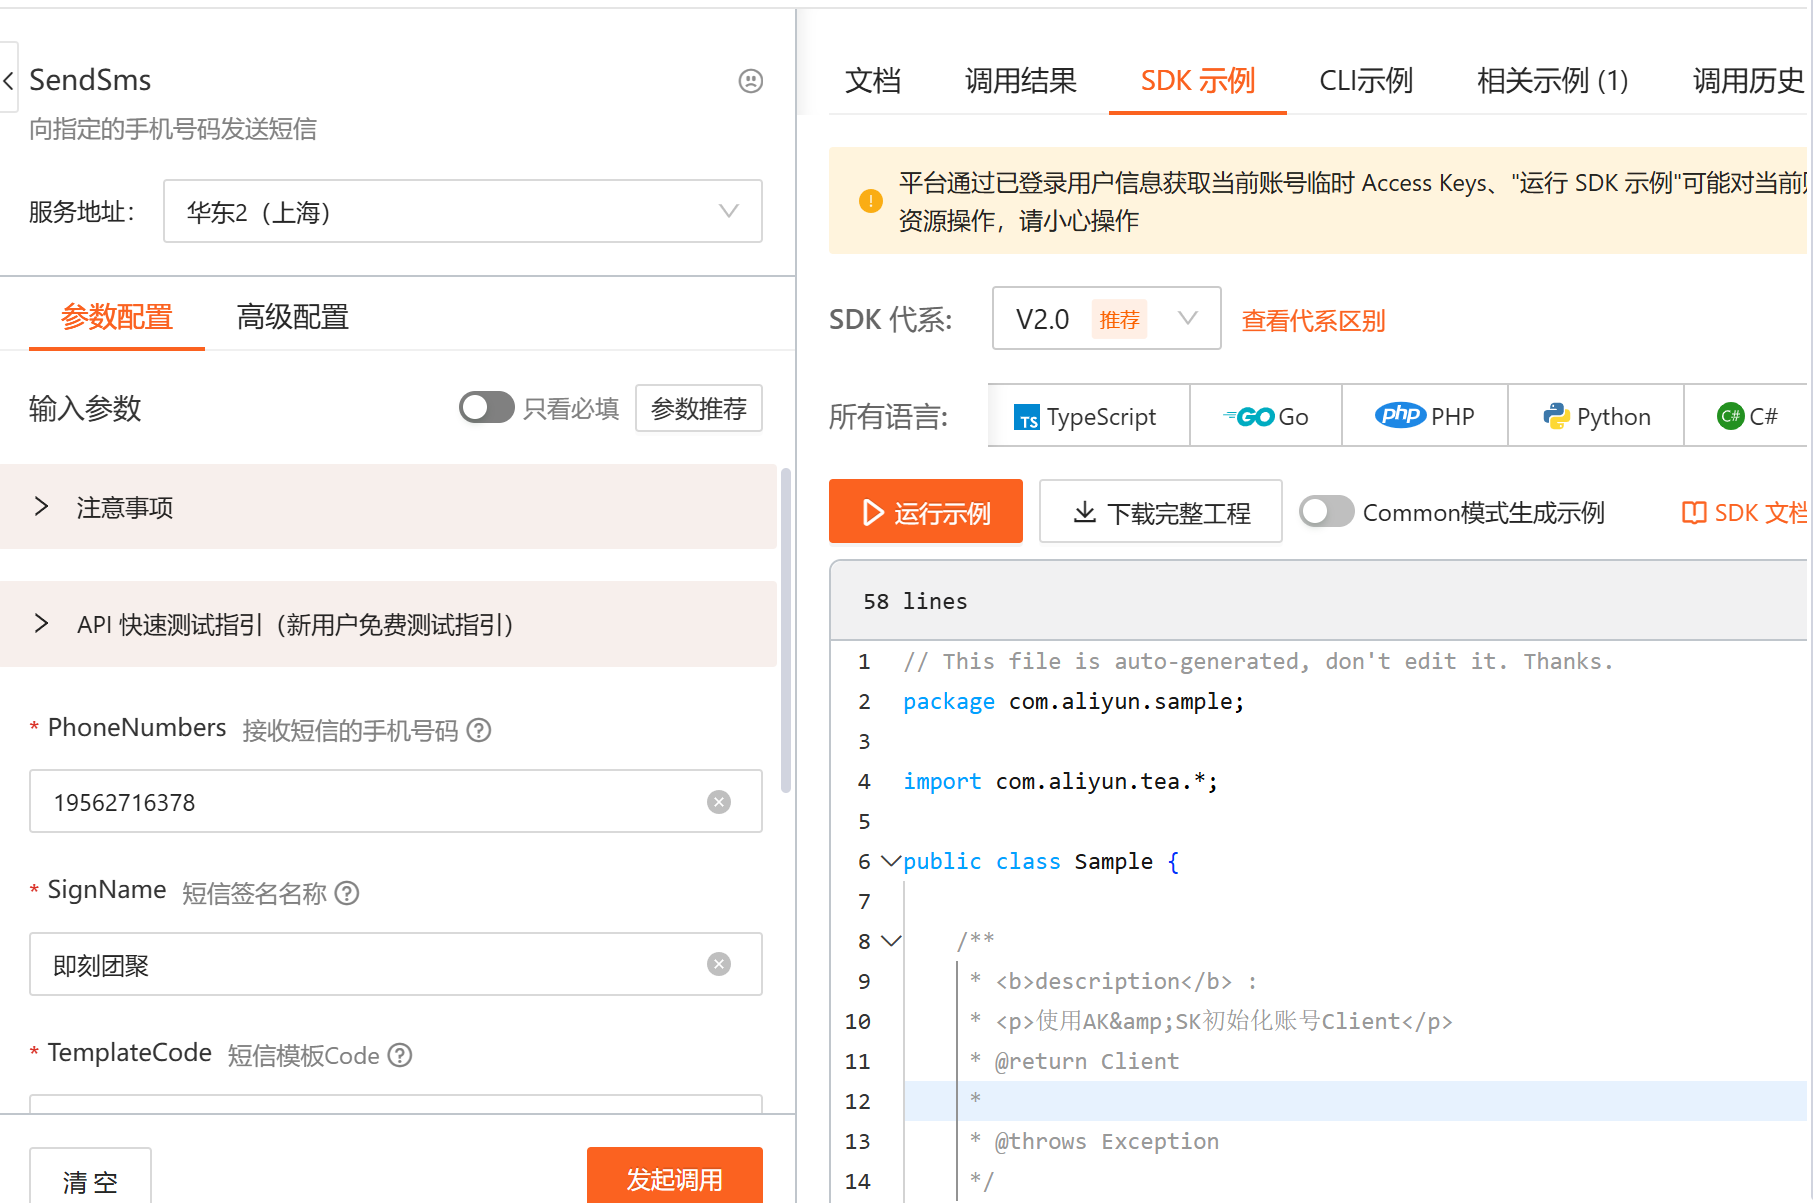Open the 调用历史 tab
Image resolution: width=1813 pixels, height=1203 pixels.
1748,81
